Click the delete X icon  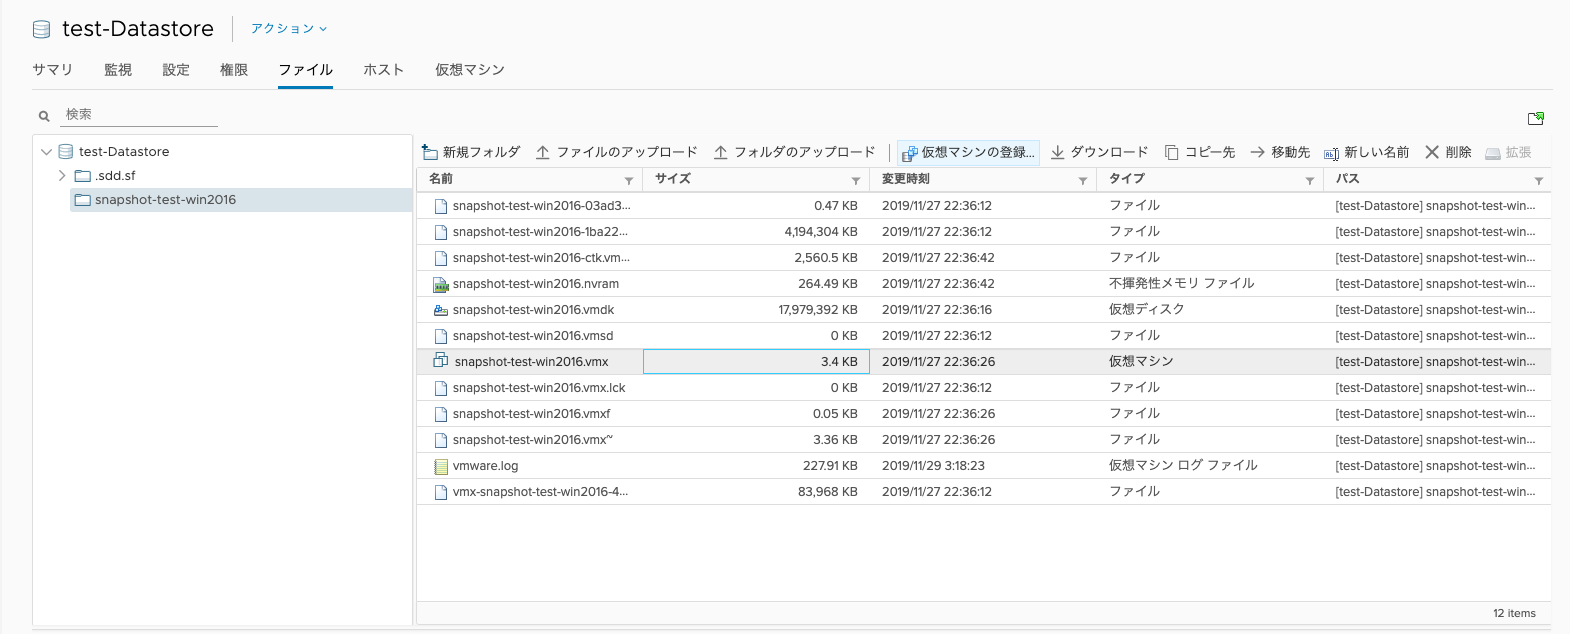1432,152
